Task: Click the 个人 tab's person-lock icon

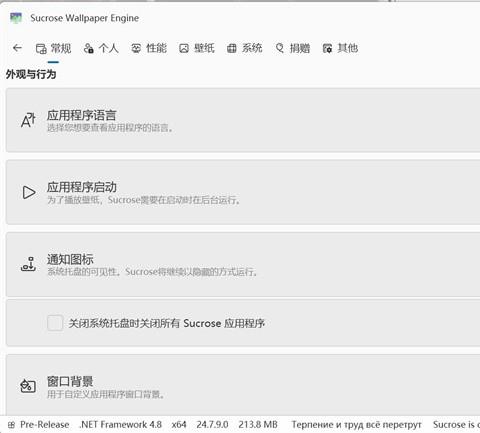Action: [x=88, y=49]
